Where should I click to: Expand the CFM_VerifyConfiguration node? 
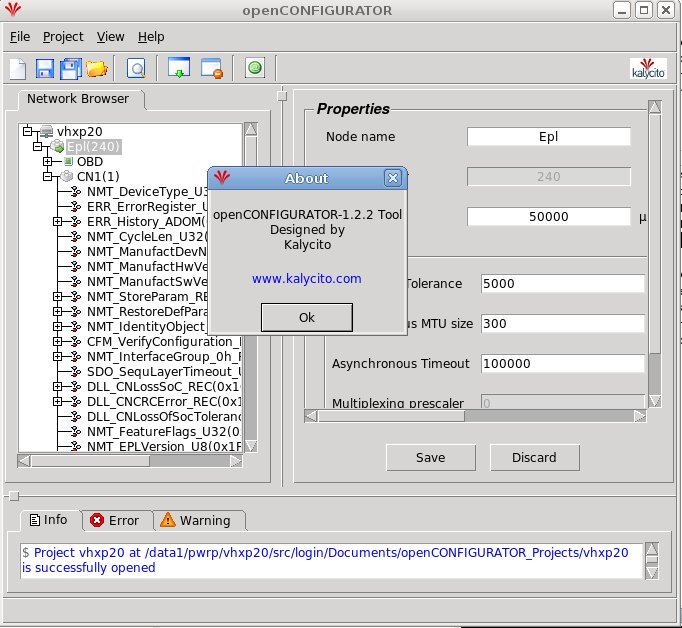click(x=57, y=341)
